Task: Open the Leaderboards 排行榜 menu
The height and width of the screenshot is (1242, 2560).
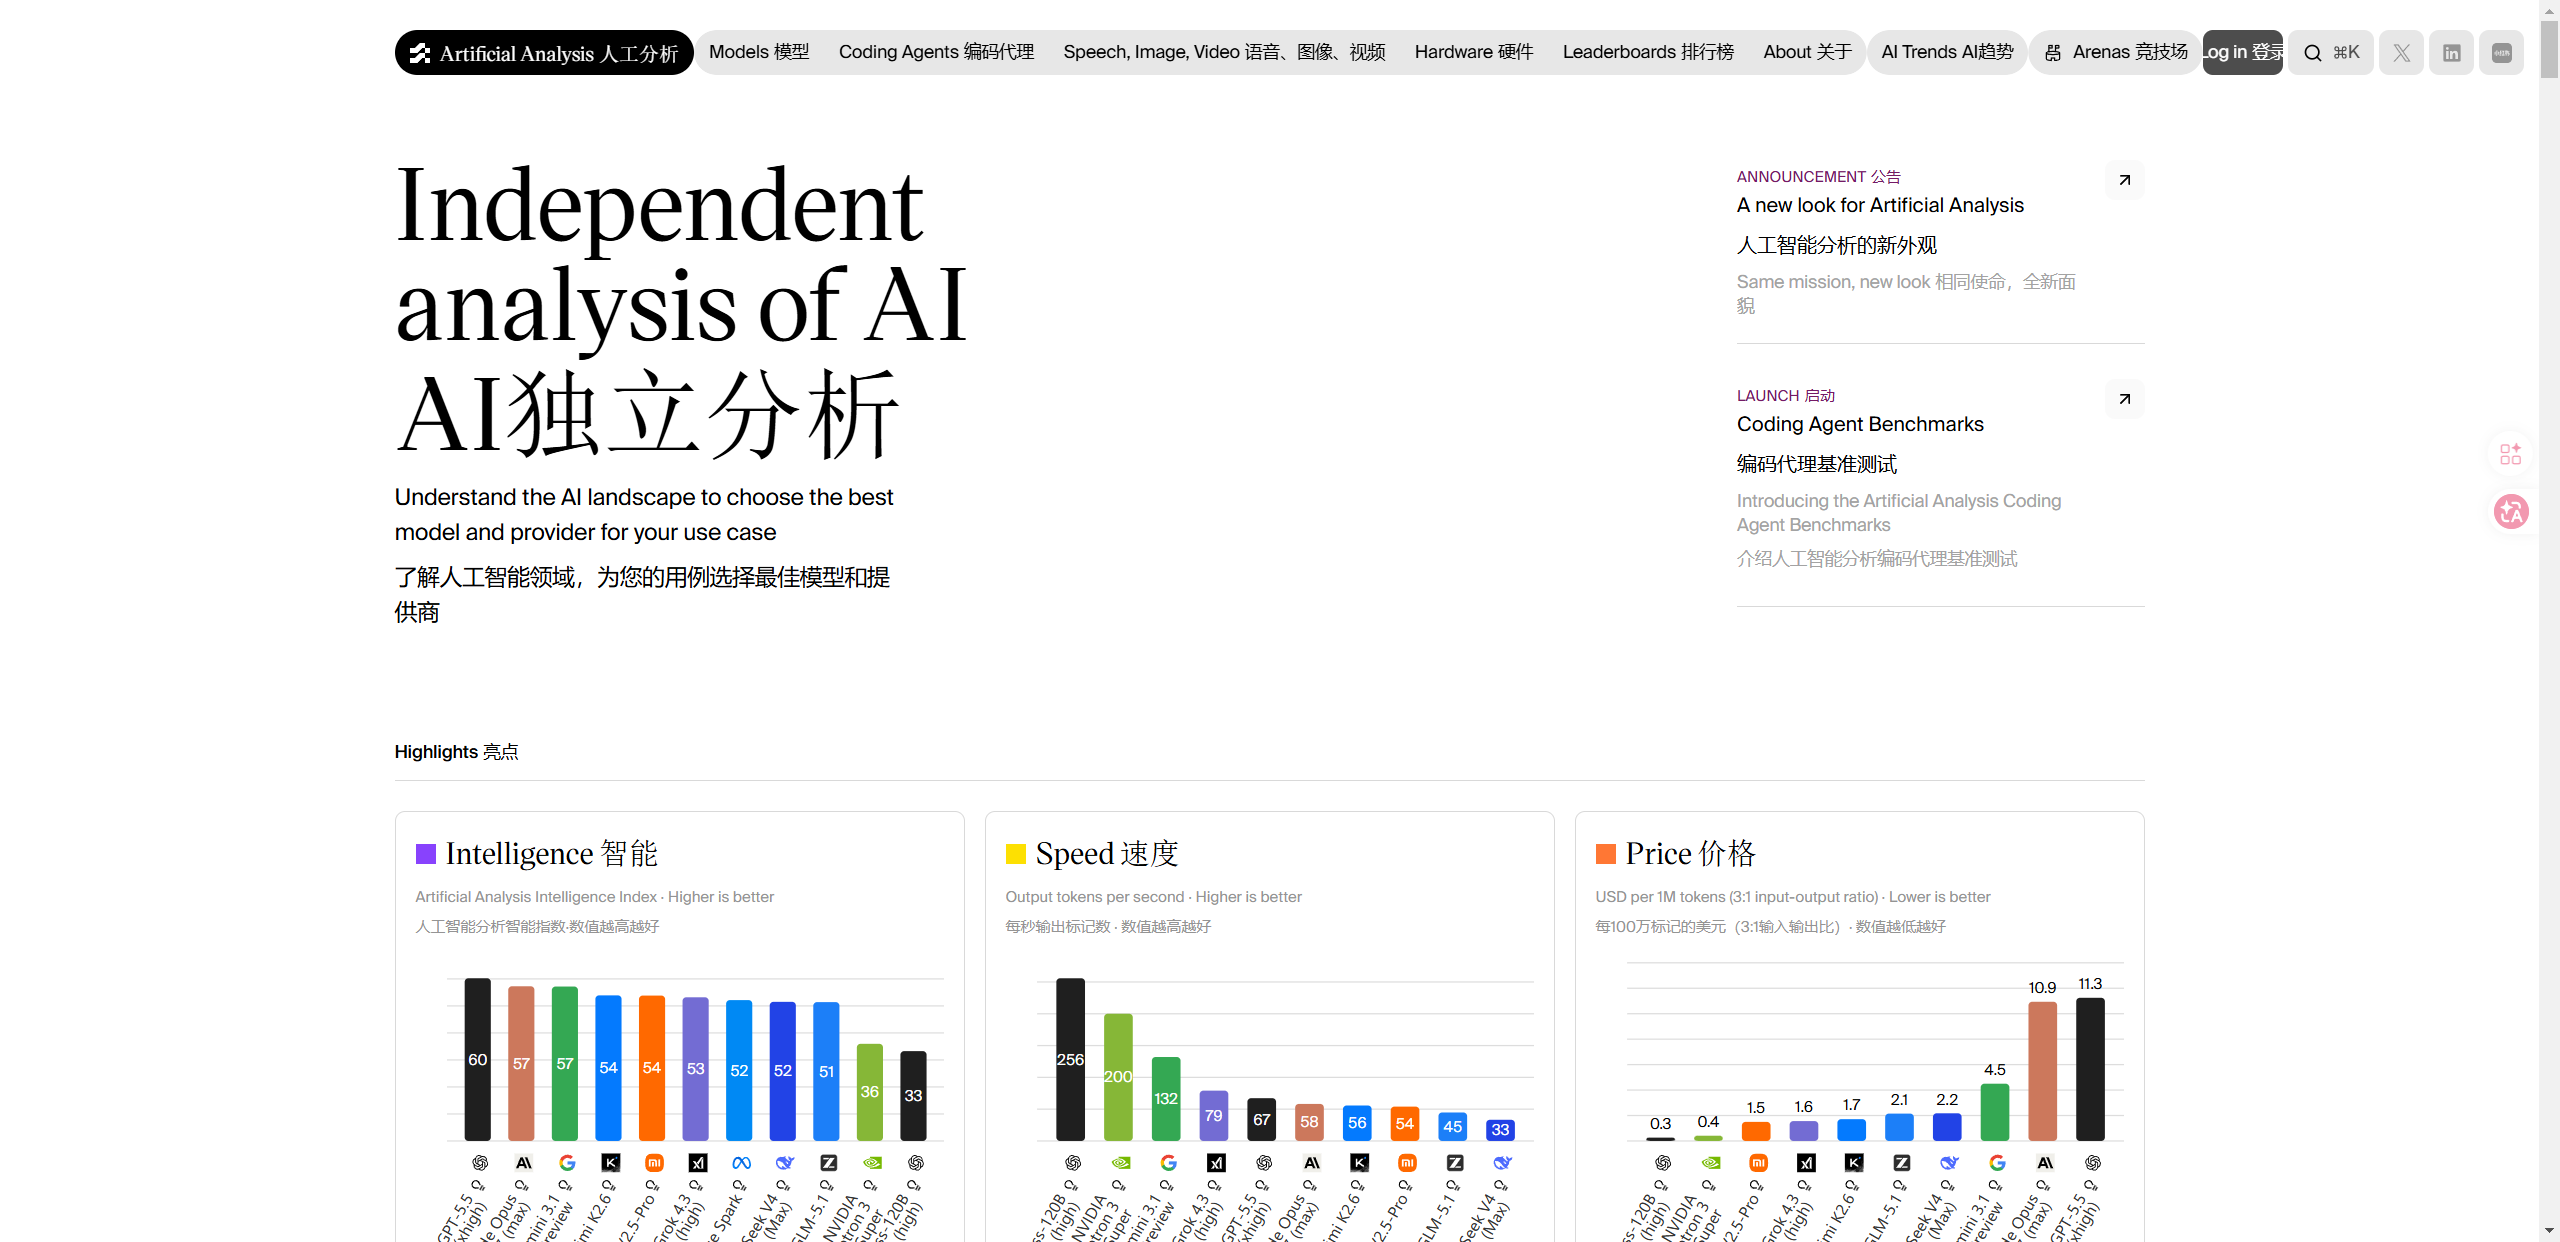Action: [1648, 52]
